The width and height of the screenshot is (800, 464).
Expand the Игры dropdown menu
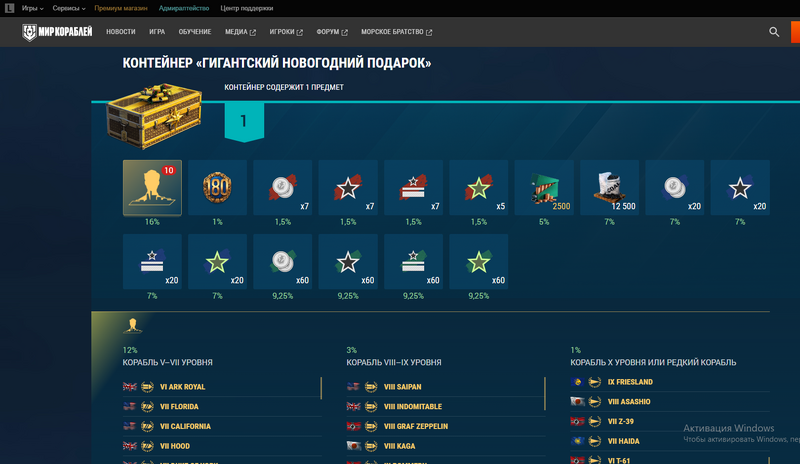[x=32, y=8]
